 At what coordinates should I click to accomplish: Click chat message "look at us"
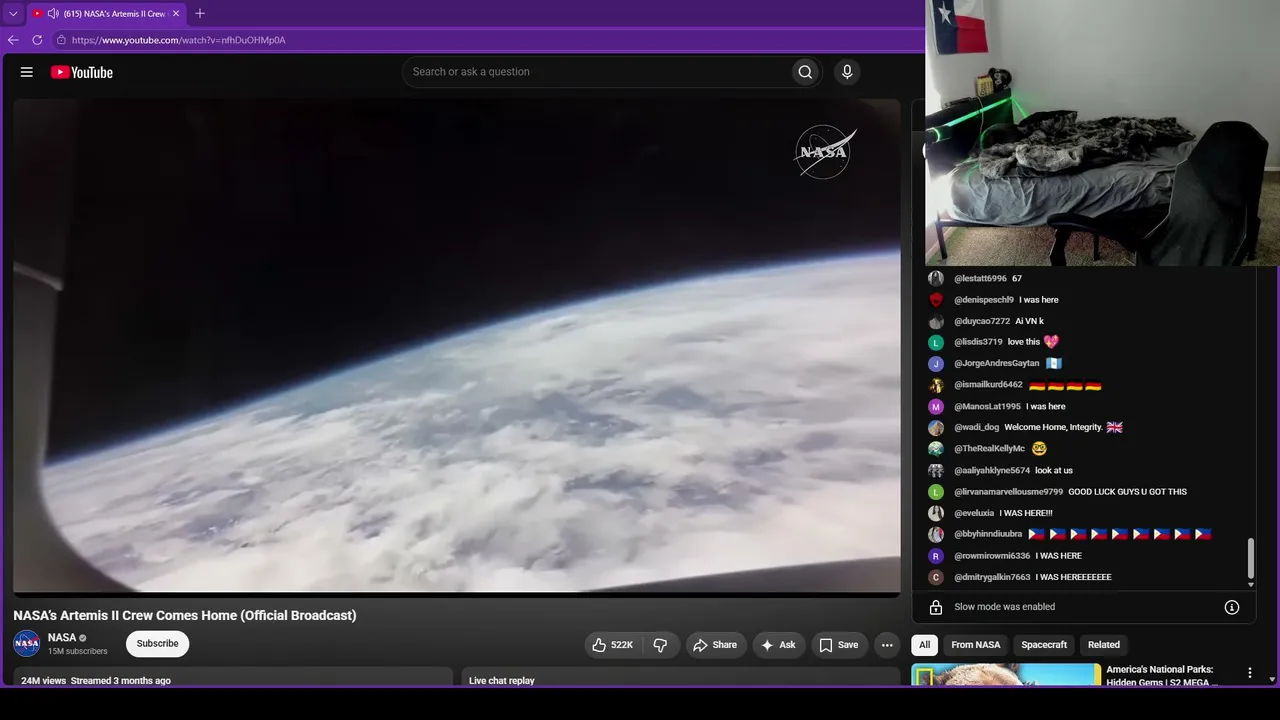1054,471
